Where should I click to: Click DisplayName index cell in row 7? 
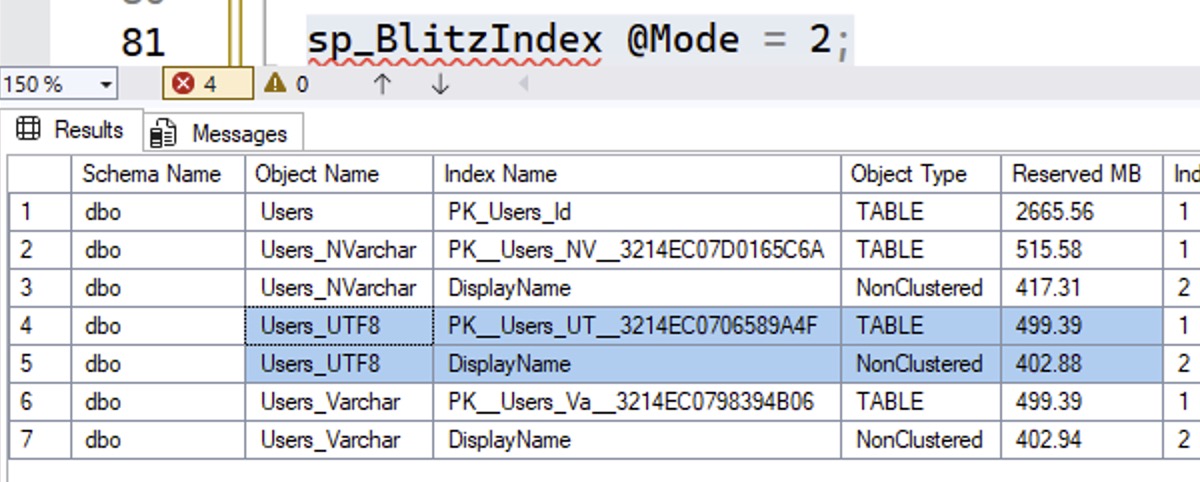click(637, 440)
